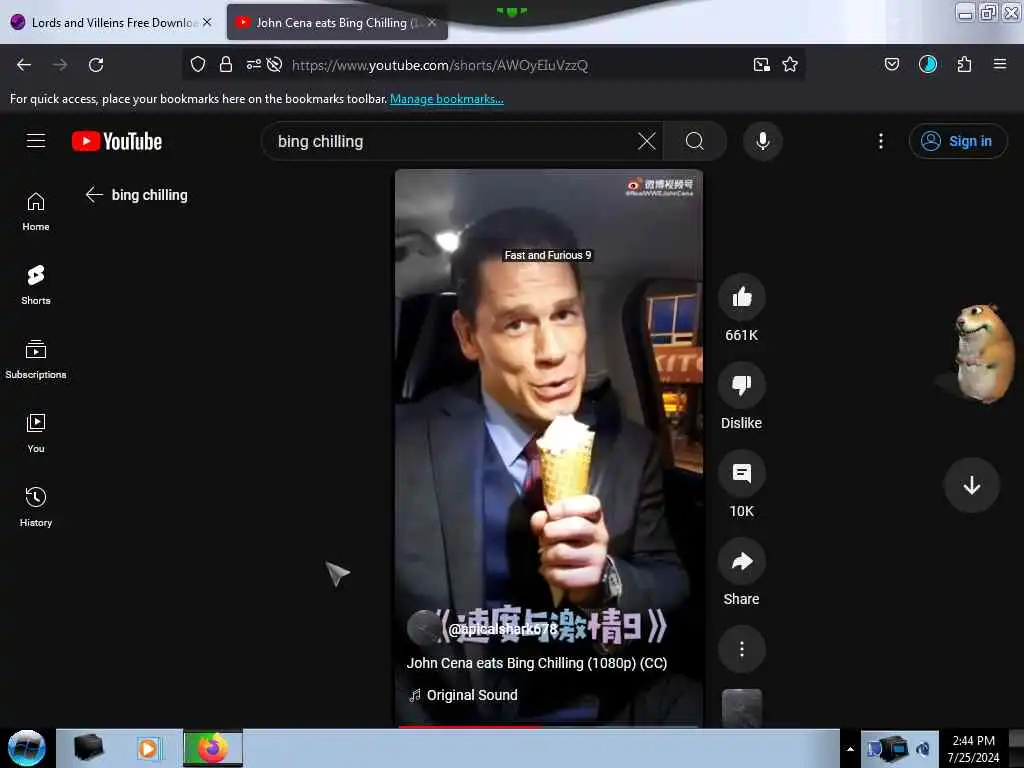1024x768 pixels.
Task: Open Home in the YouTube sidebar
Action: click(36, 212)
